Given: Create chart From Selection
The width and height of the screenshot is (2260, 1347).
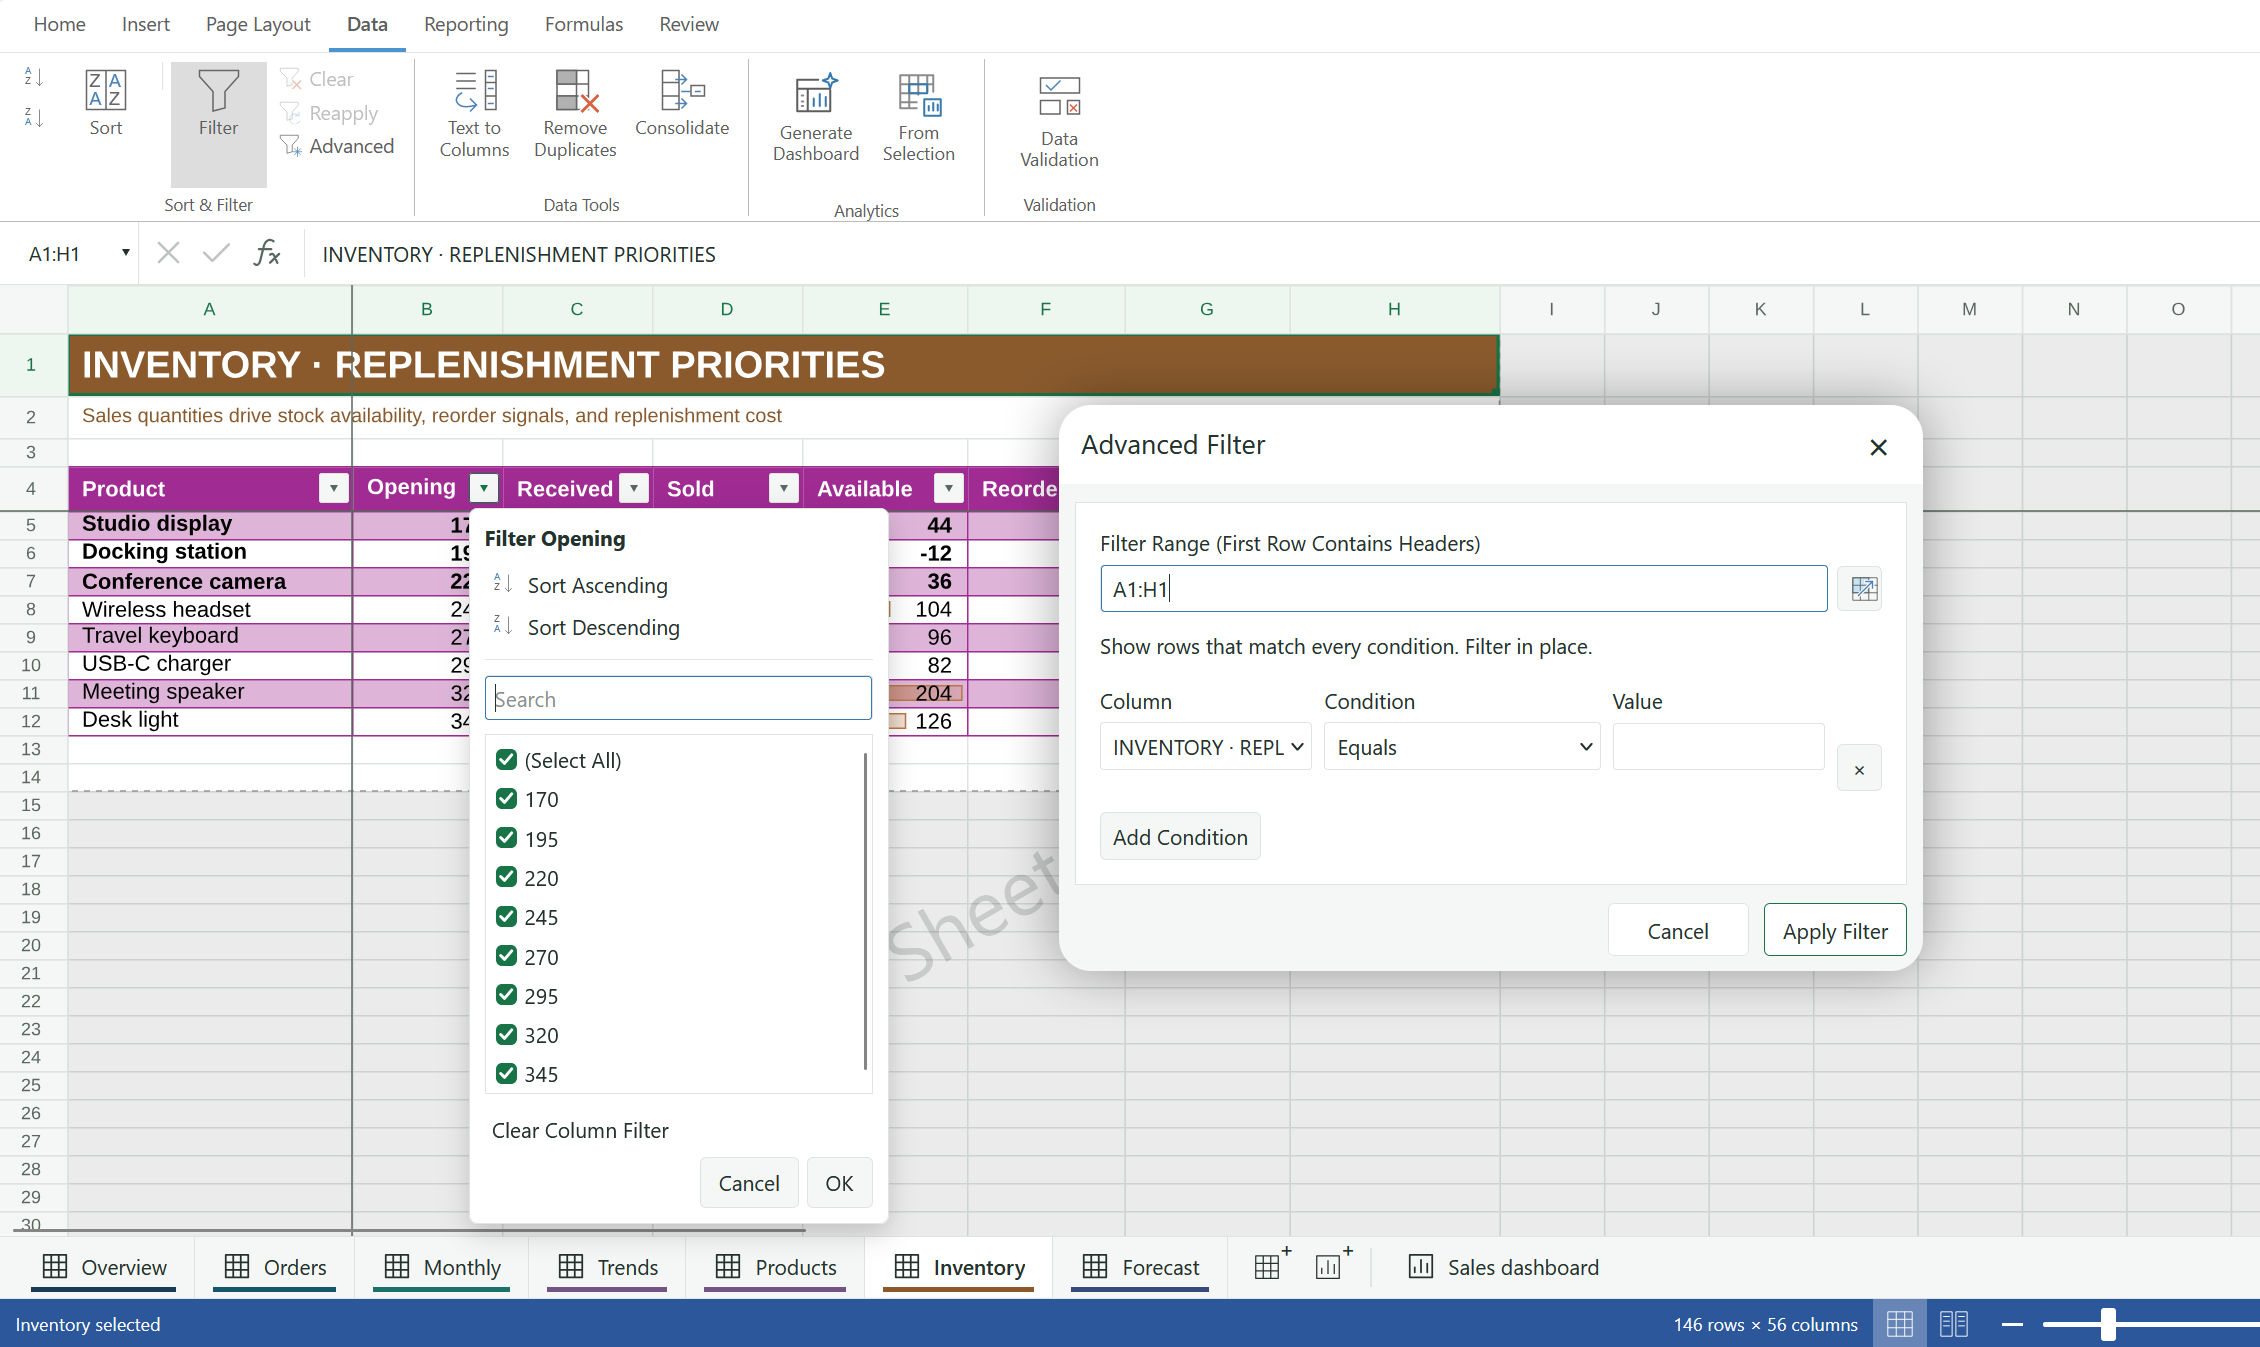Looking at the screenshot, I should click(x=918, y=117).
